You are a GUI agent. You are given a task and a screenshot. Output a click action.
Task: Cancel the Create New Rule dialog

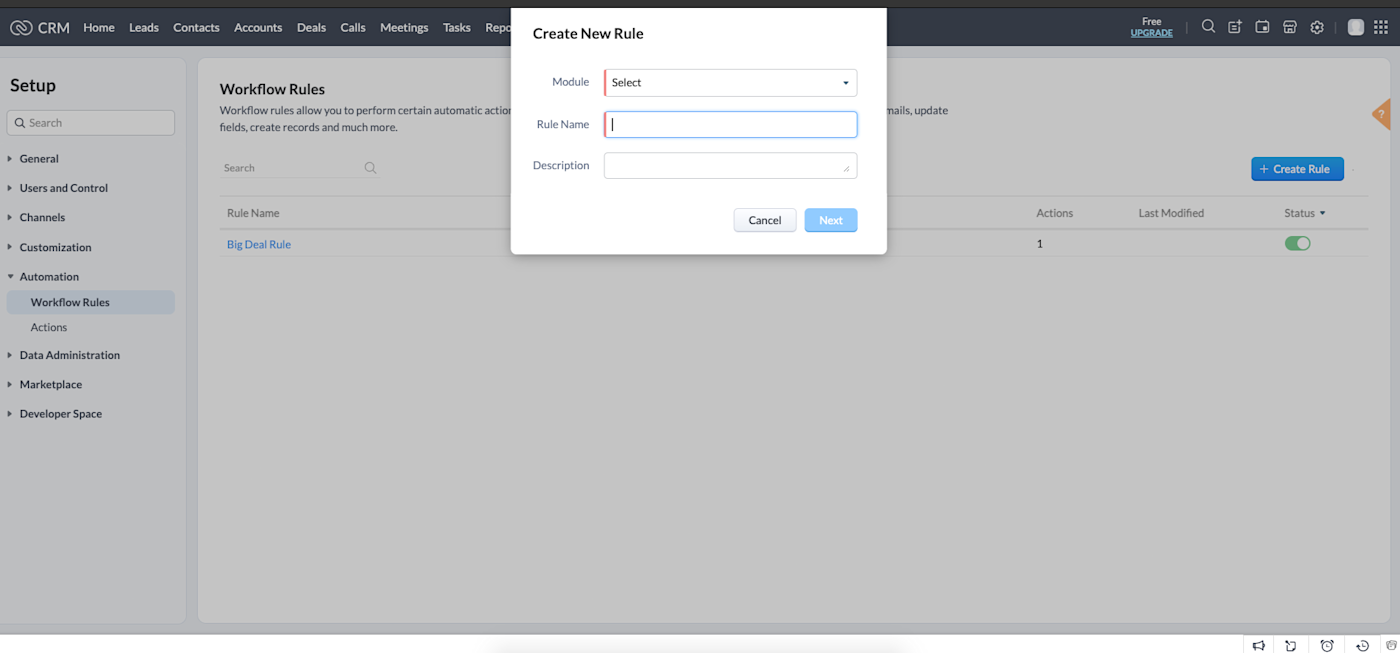(x=765, y=220)
